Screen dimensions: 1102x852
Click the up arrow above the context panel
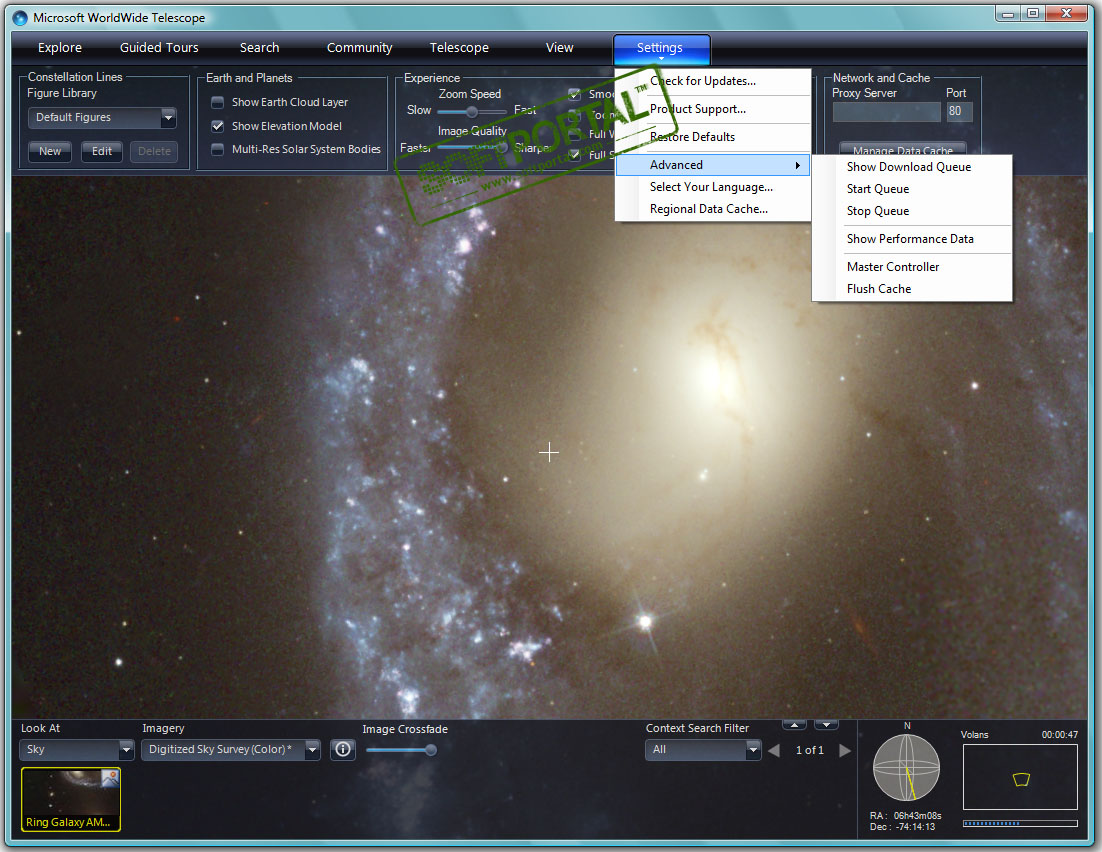pyautogui.click(x=794, y=725)
